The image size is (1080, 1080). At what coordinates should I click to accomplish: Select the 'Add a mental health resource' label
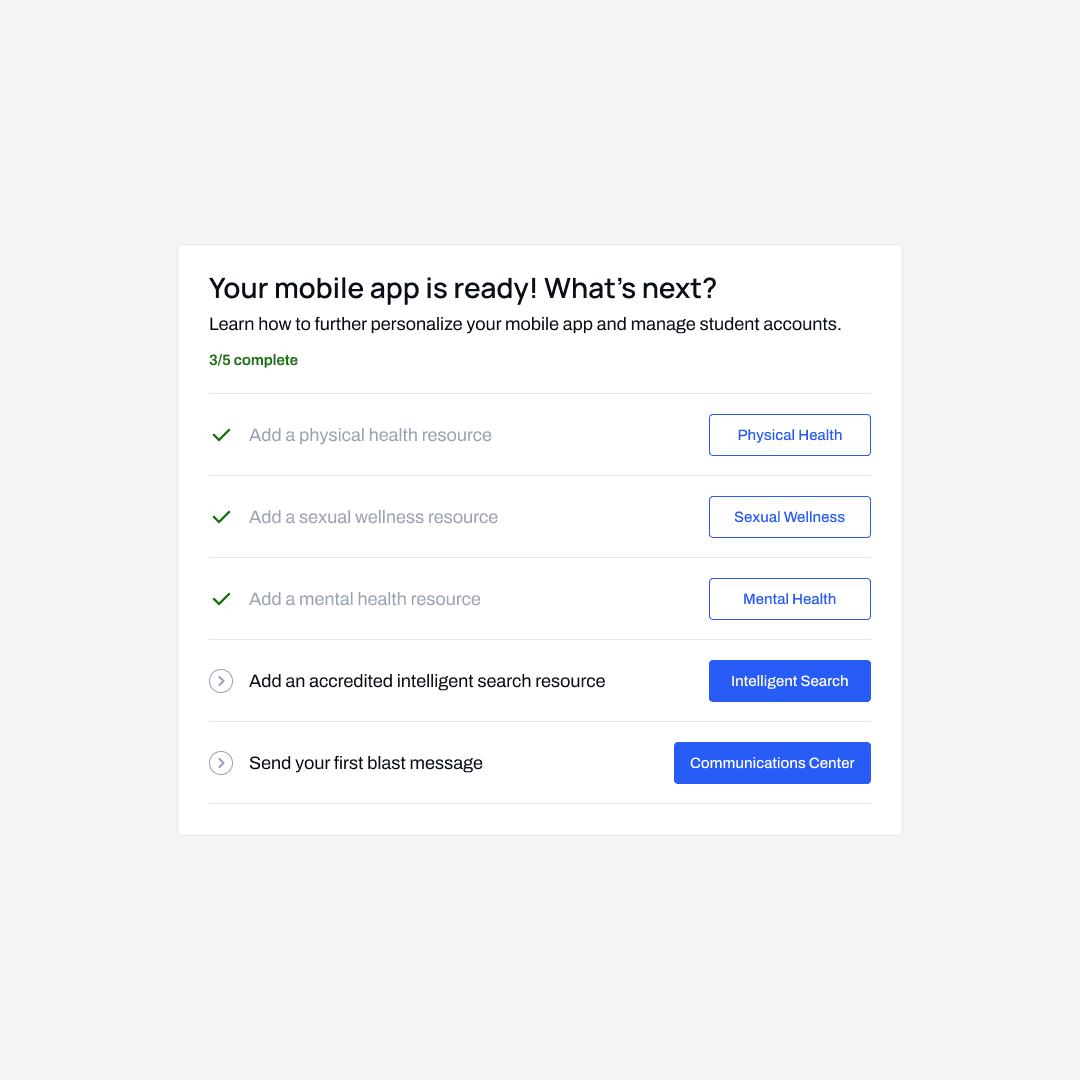(365, 599)
